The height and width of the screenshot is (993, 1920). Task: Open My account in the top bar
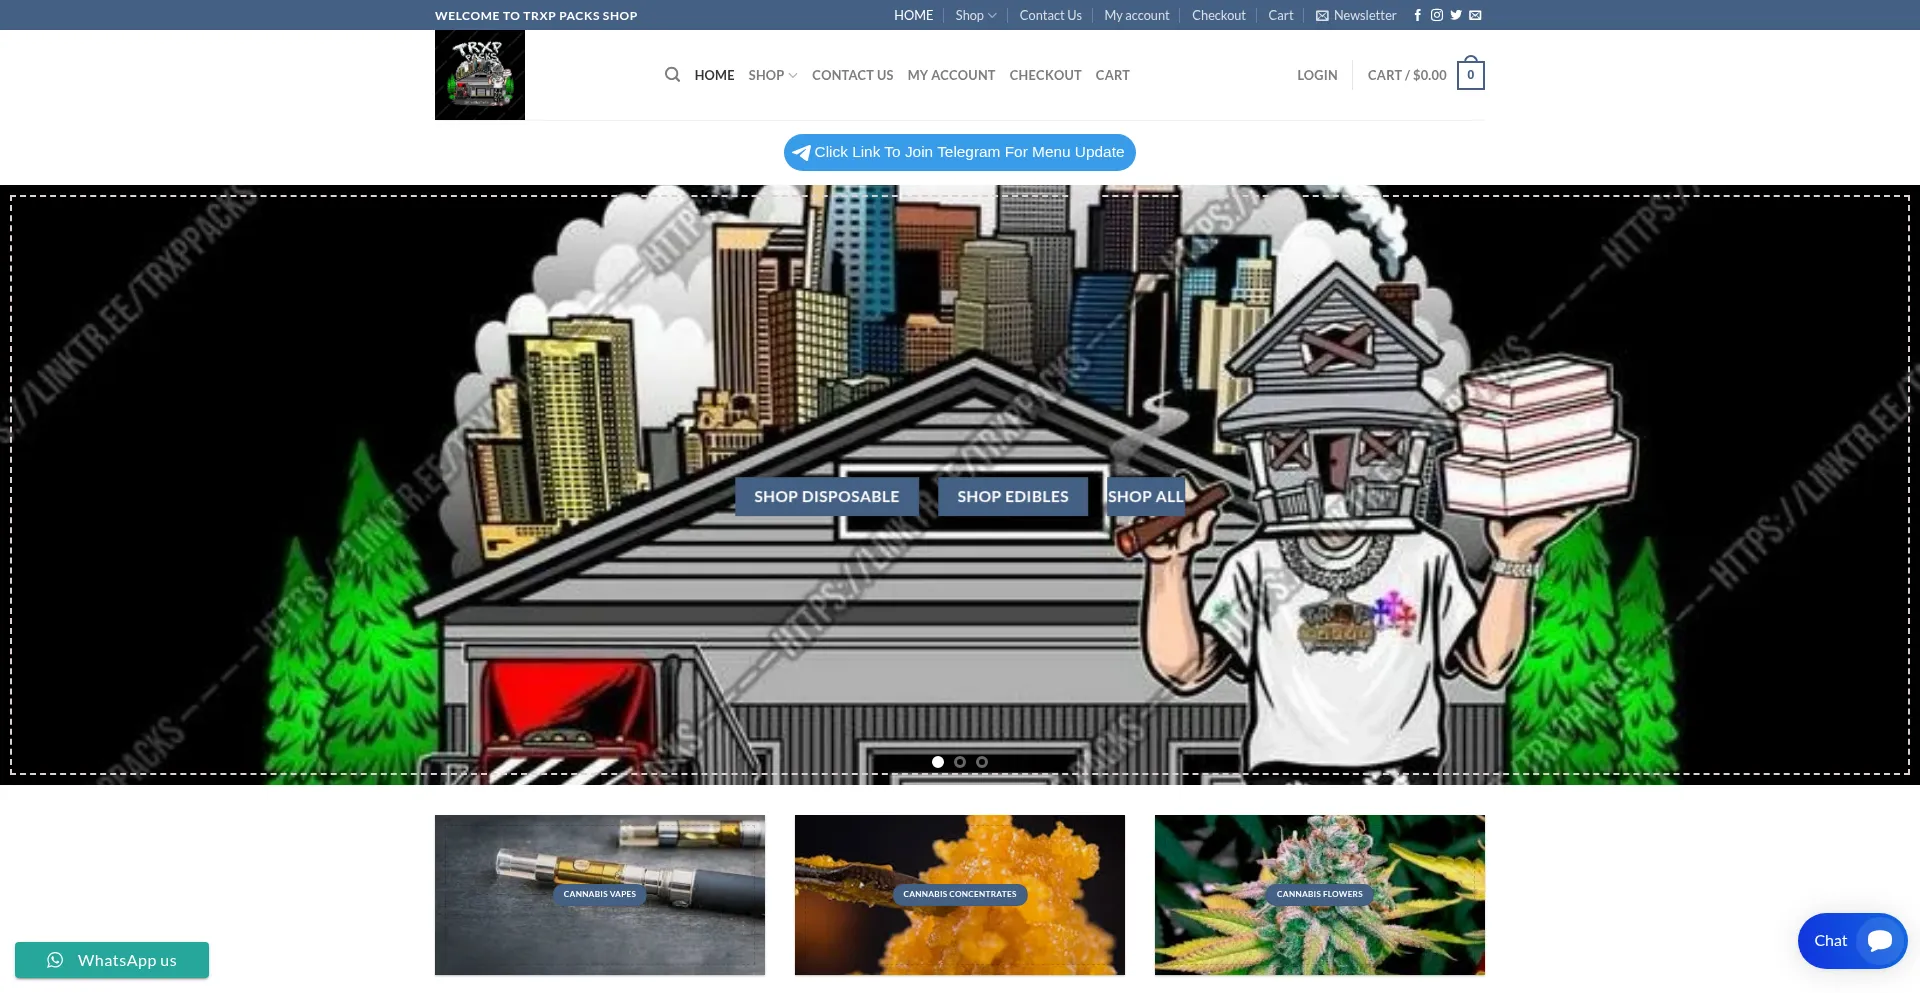pyautogui.click(x=1136, y=15)
